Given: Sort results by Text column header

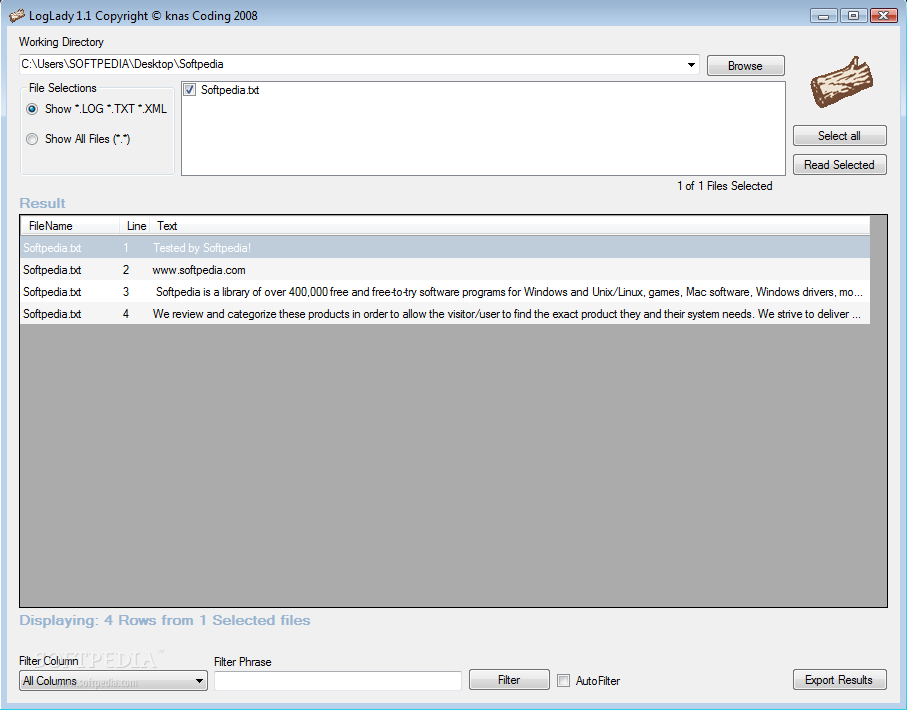Looking at the screenshot, I should tap(509, 226).
